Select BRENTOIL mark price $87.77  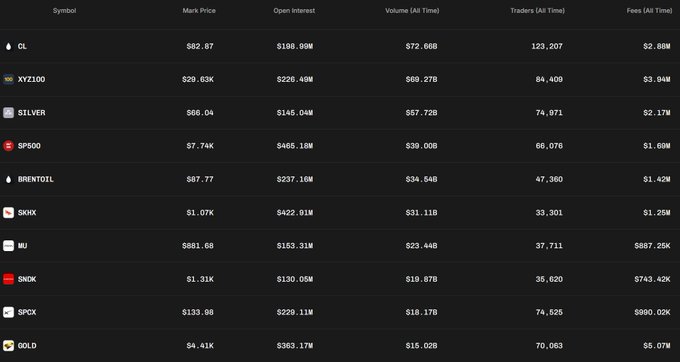[x=200, y=179]
